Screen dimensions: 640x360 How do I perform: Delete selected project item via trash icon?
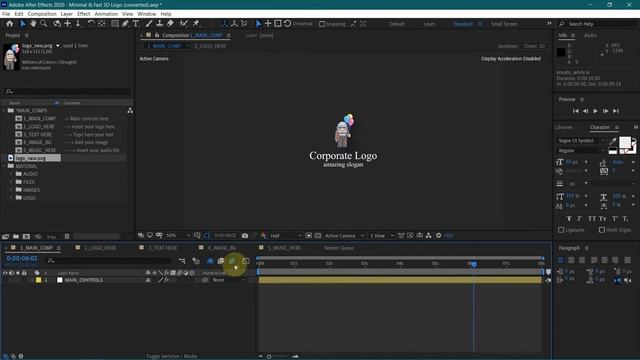tap(67, 236)
